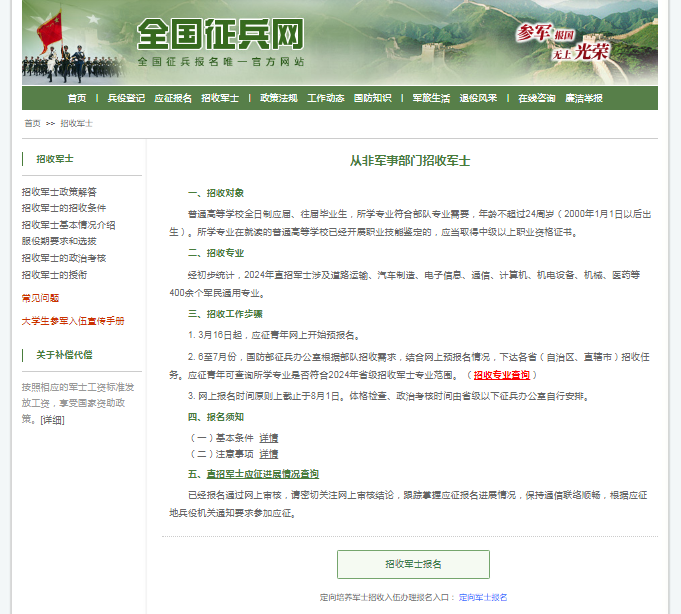The image size is (681, 614).
Task: Open 招收军士政策解答 sidebar link
Action: coord(59,191)
